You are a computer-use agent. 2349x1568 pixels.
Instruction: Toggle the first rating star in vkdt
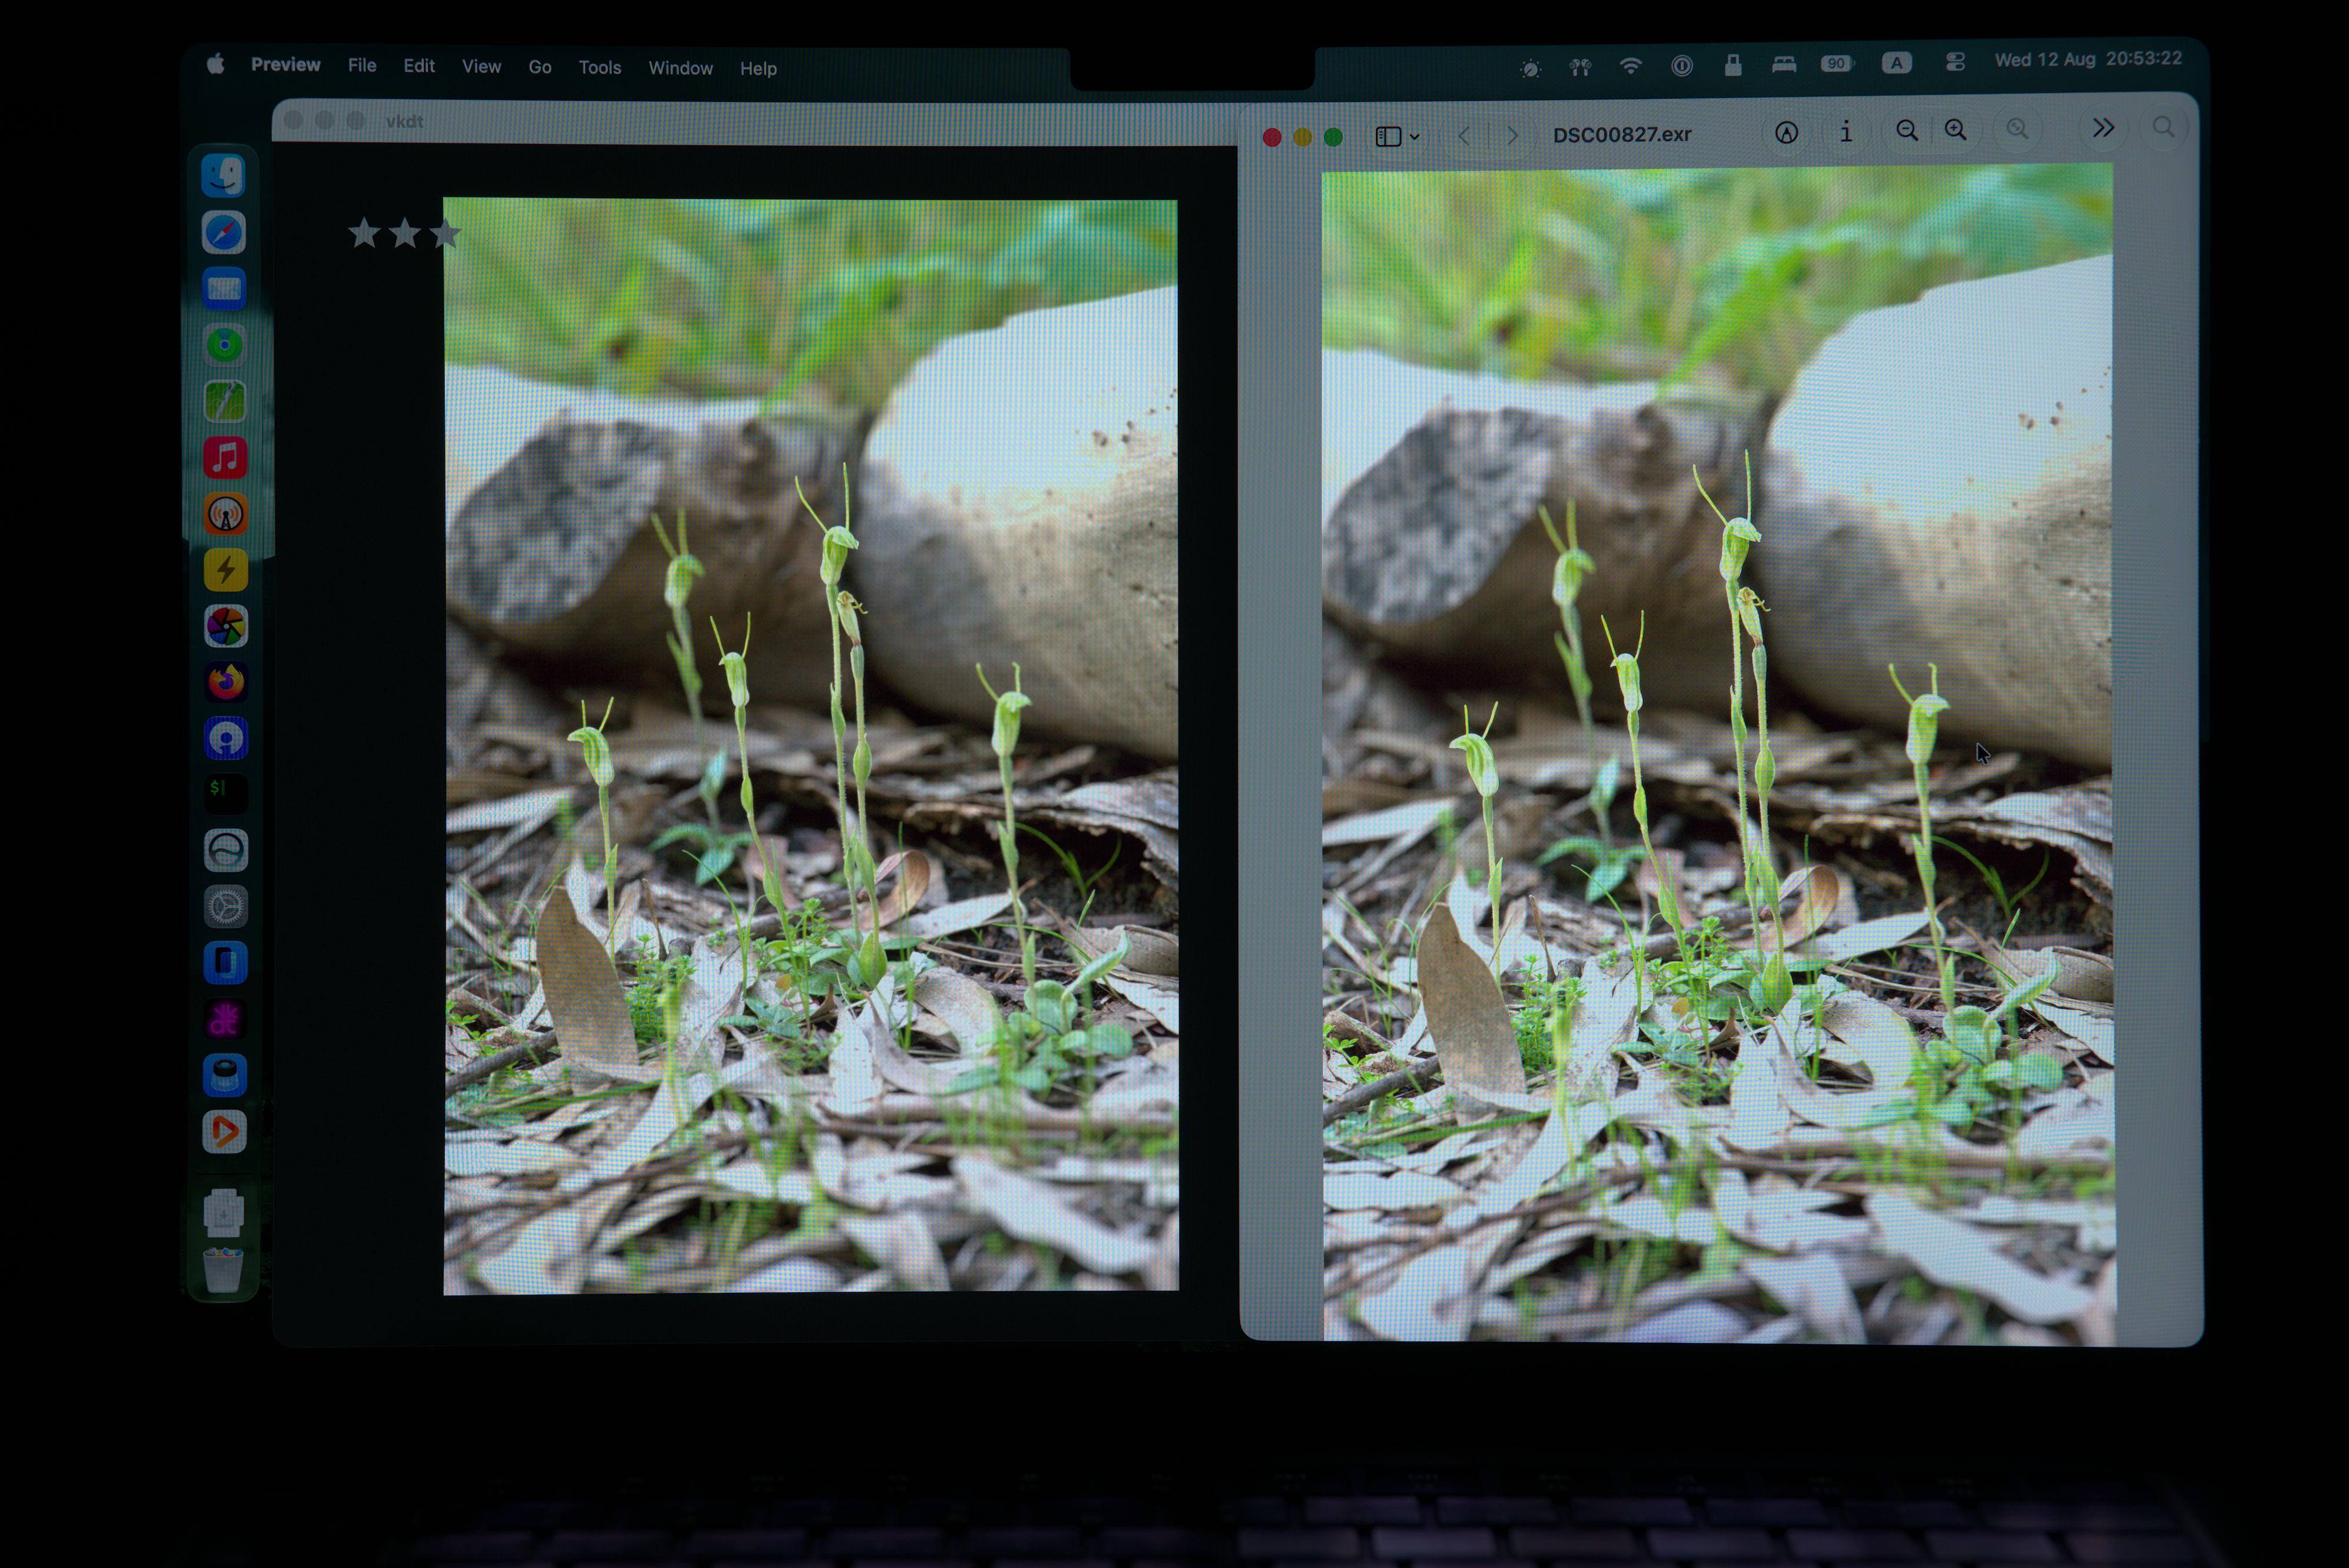point(364,234)
